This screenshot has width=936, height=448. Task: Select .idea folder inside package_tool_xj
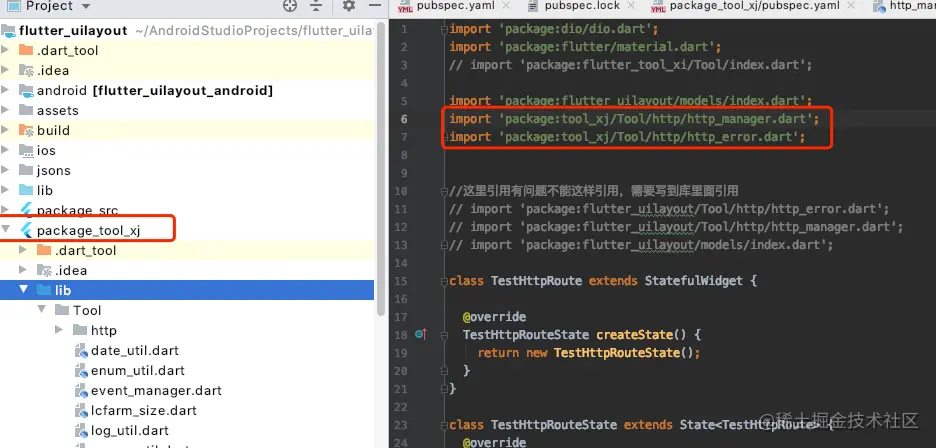point(70,270)
